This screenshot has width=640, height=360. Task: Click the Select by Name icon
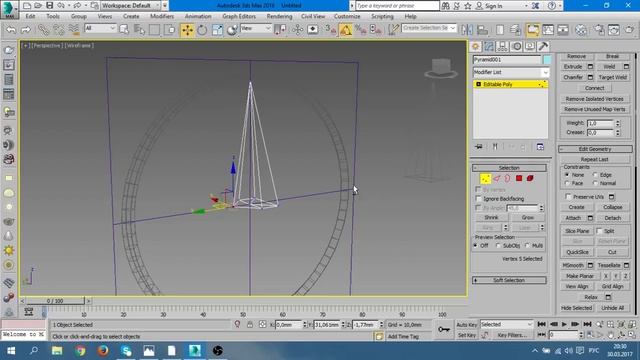tap(140, 30)
